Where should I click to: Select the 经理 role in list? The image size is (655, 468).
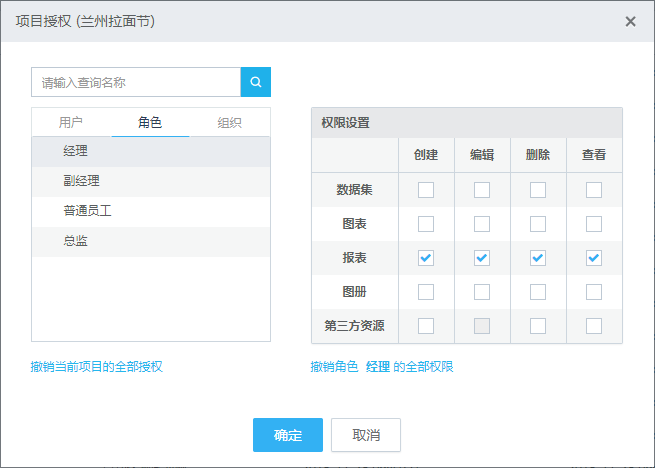pyautogui.click(x=76, y=151)
